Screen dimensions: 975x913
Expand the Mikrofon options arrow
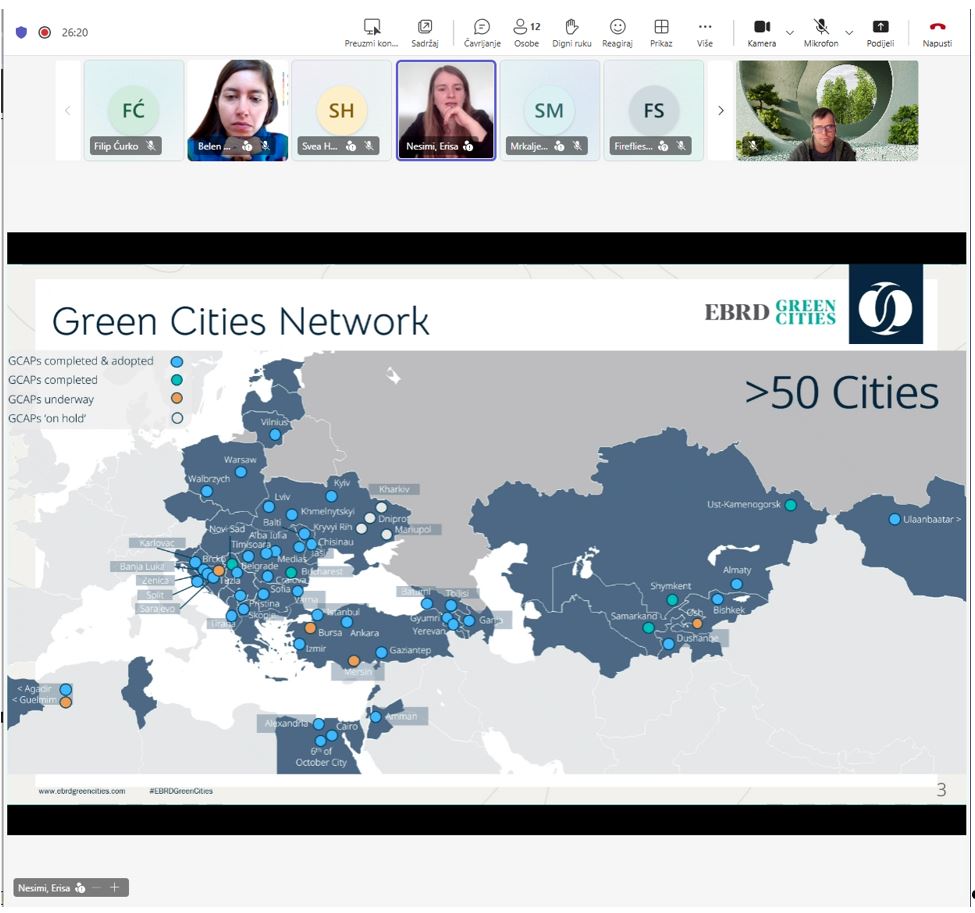tap(849, 32)
